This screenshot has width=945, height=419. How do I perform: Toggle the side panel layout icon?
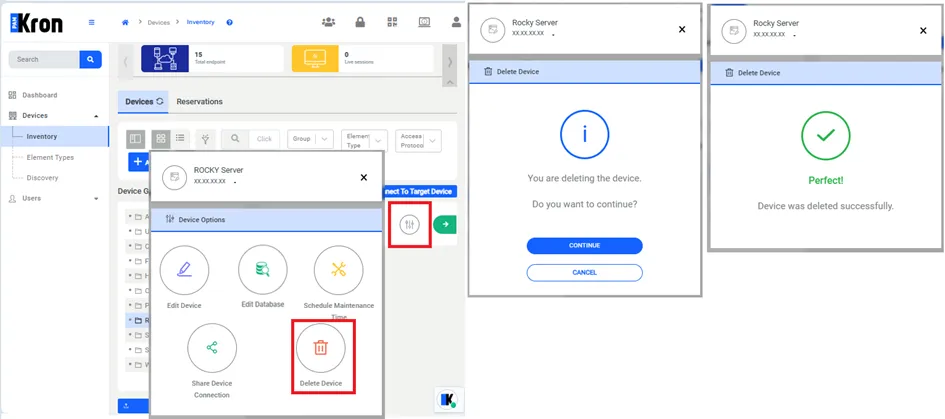point(136,139)
